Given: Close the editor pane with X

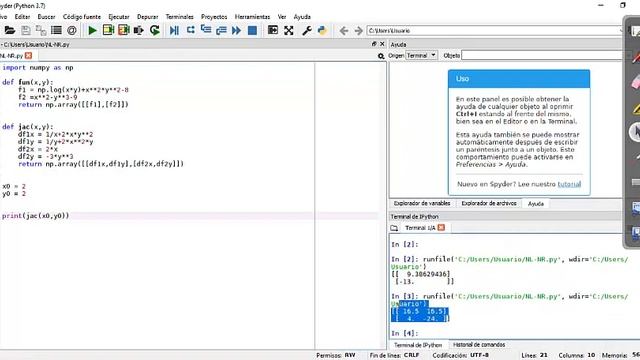Looking at the screenshot, I should click(382, 44).
